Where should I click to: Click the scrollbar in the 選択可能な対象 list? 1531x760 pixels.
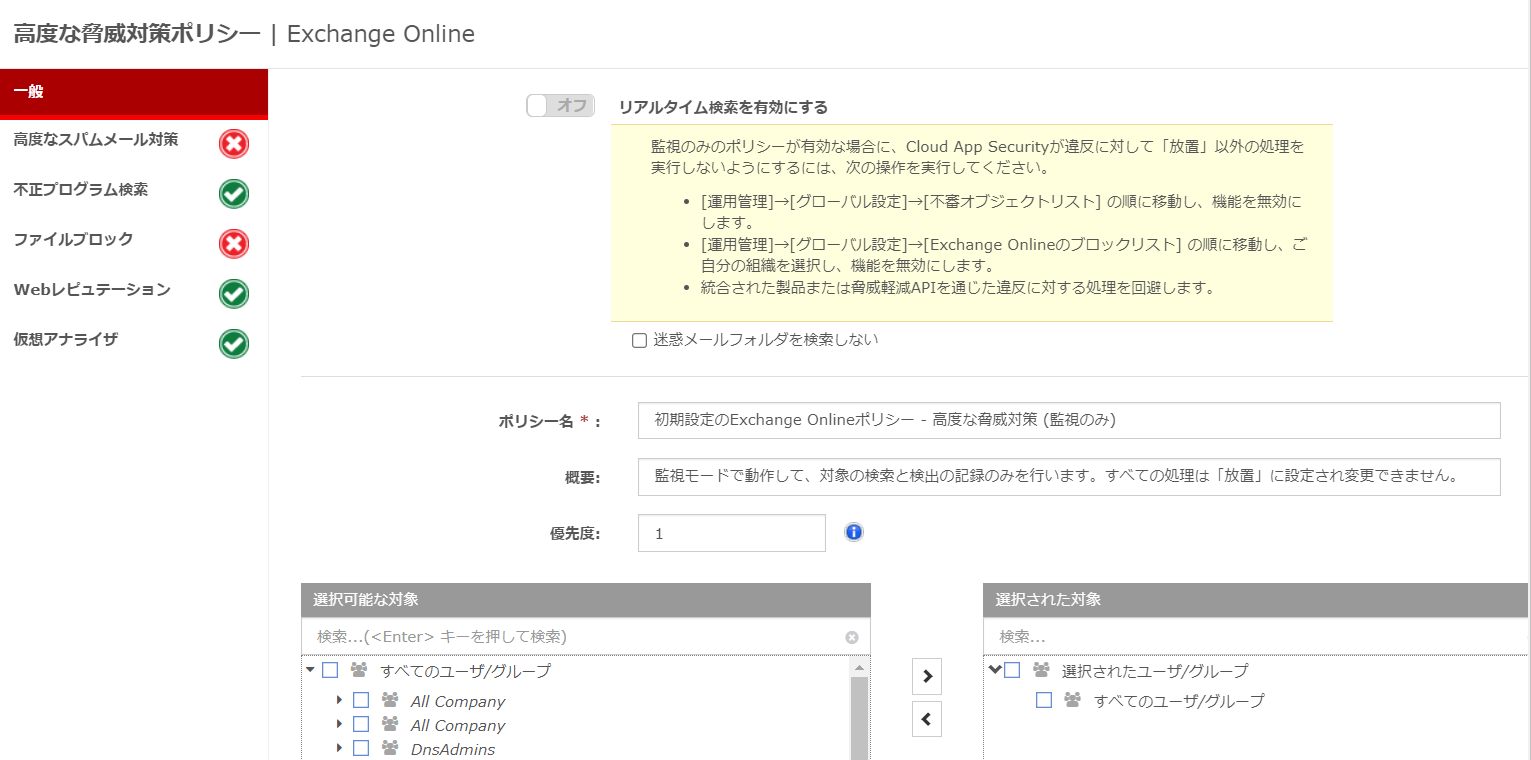860,715
